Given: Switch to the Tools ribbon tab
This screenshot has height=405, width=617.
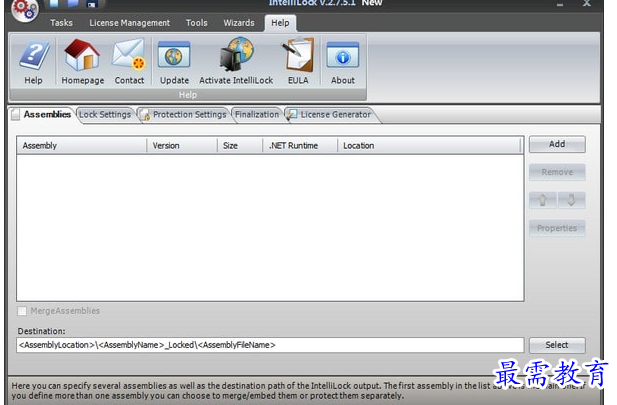Looking at the screenshot, I should pos(196,23).
